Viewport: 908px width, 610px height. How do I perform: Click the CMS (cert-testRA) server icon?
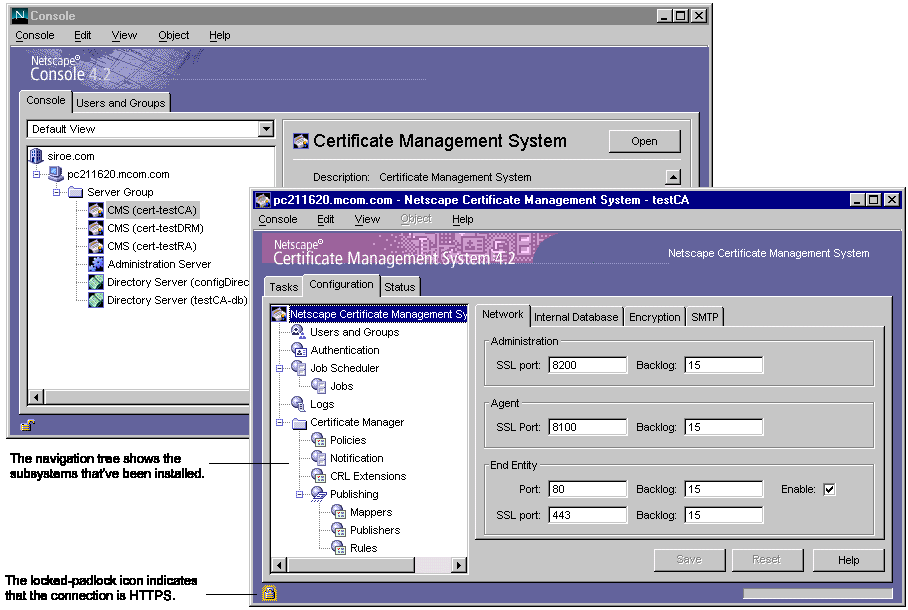click(96, 246)
